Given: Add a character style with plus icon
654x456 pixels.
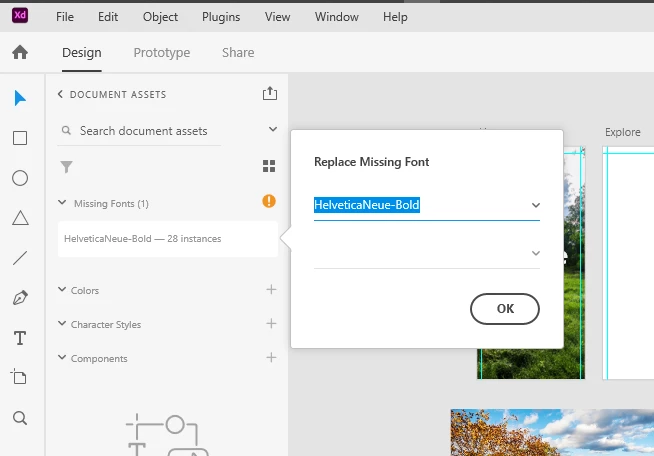Looking at the screenshot, I should [271, 323].
